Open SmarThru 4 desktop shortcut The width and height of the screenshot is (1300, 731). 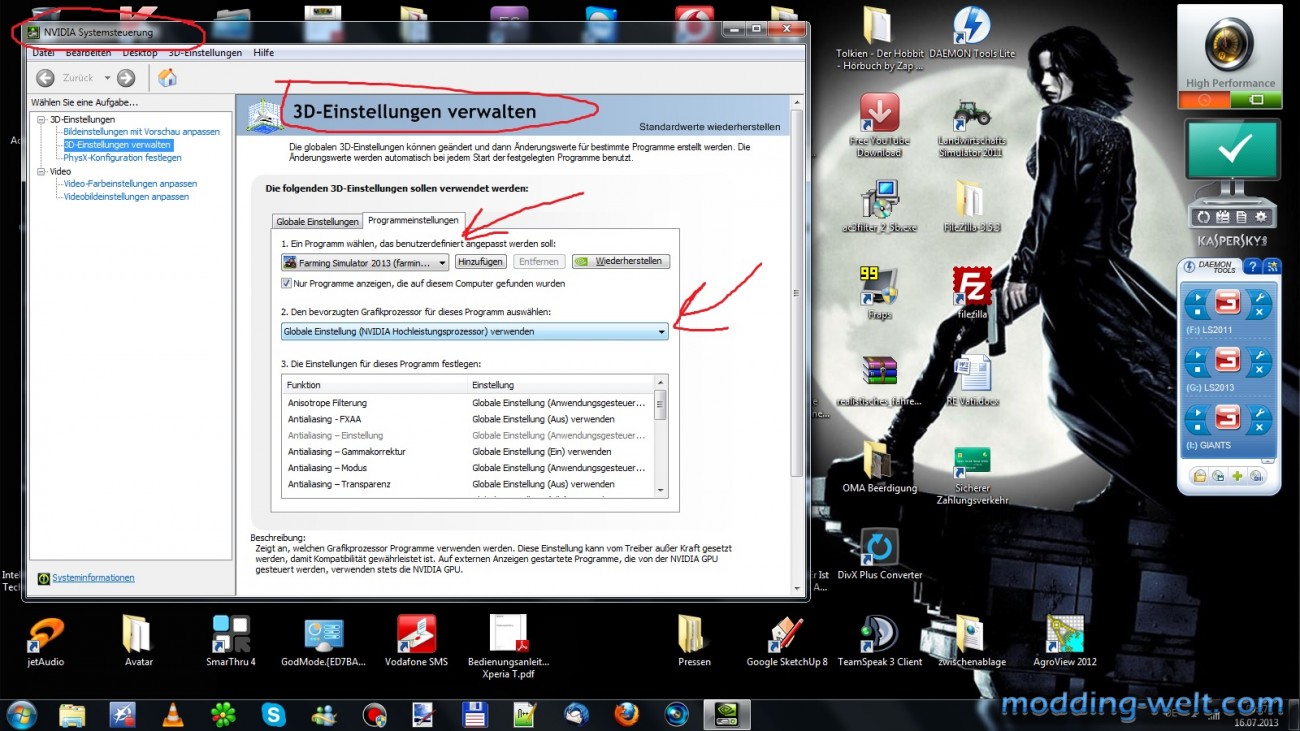[x=231, y=641]
